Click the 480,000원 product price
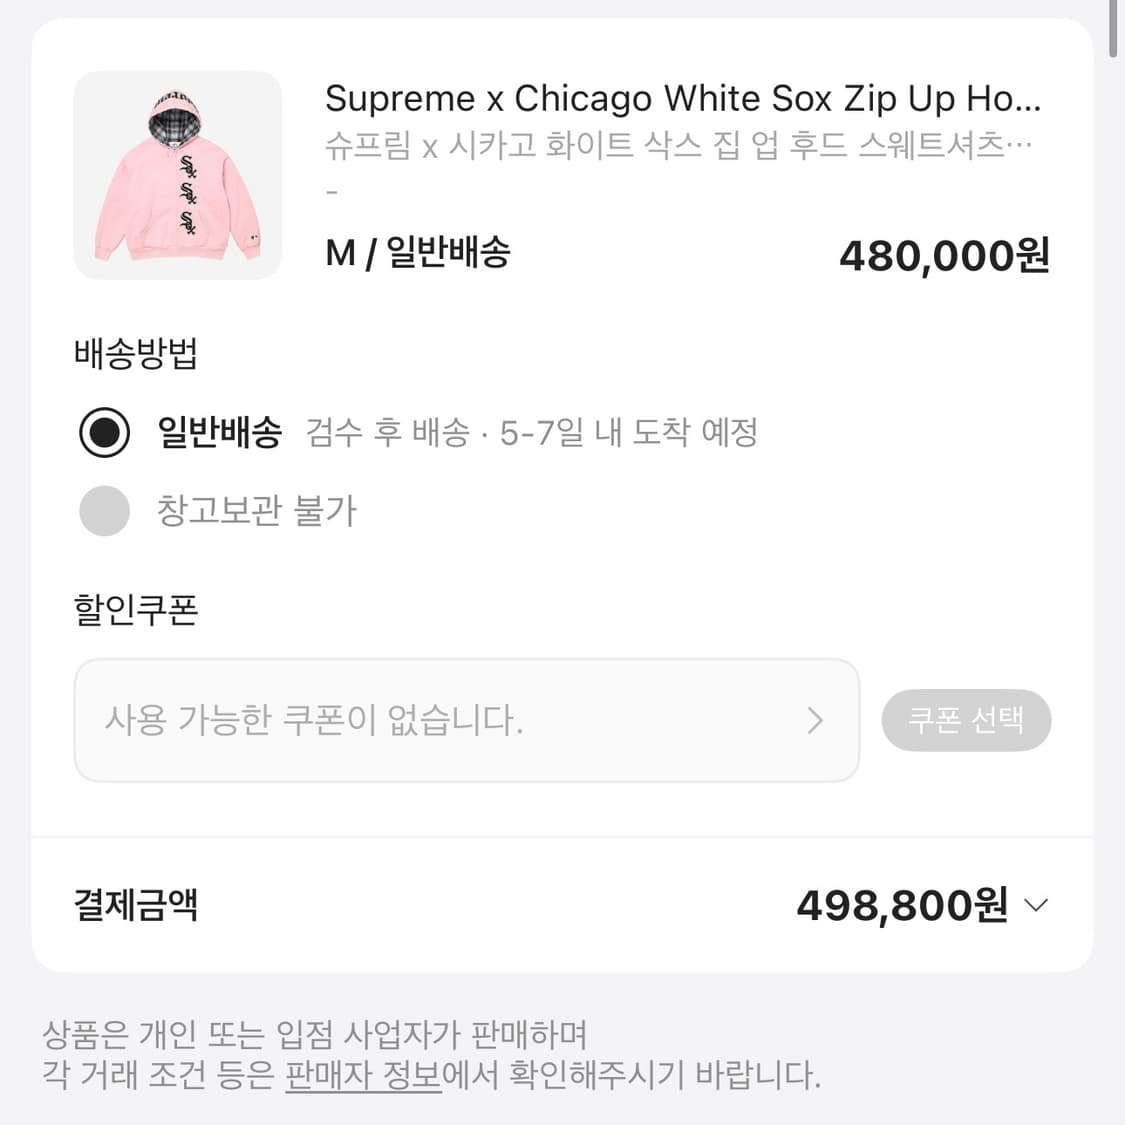 tap(944, 256)
